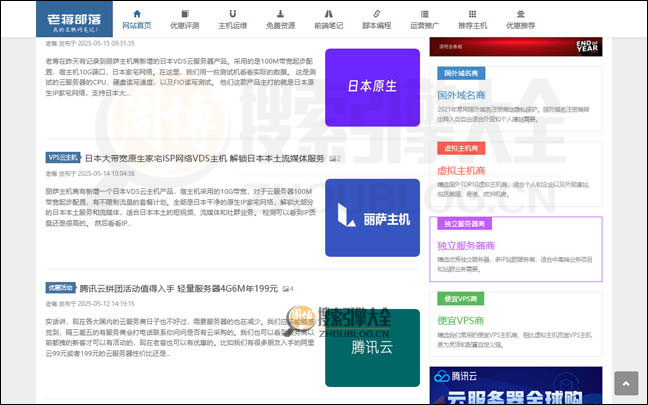
Task: Open the 运营推广 navigation item
Action: [424, 20]
